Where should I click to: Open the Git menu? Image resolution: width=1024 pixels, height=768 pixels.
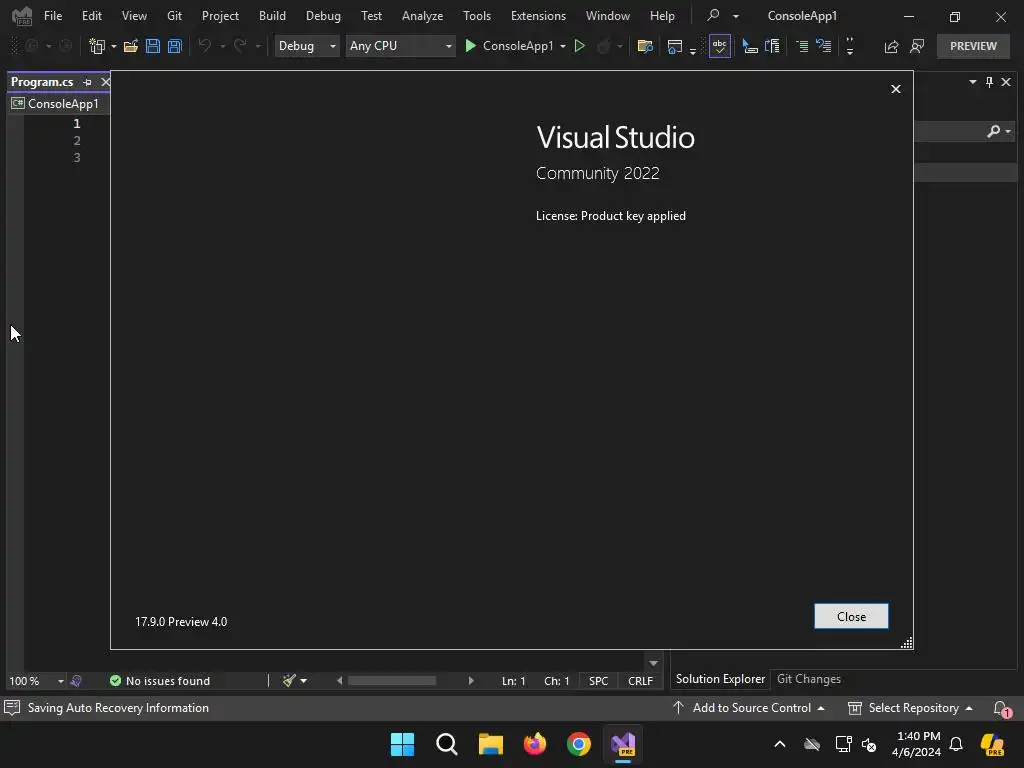174,16
